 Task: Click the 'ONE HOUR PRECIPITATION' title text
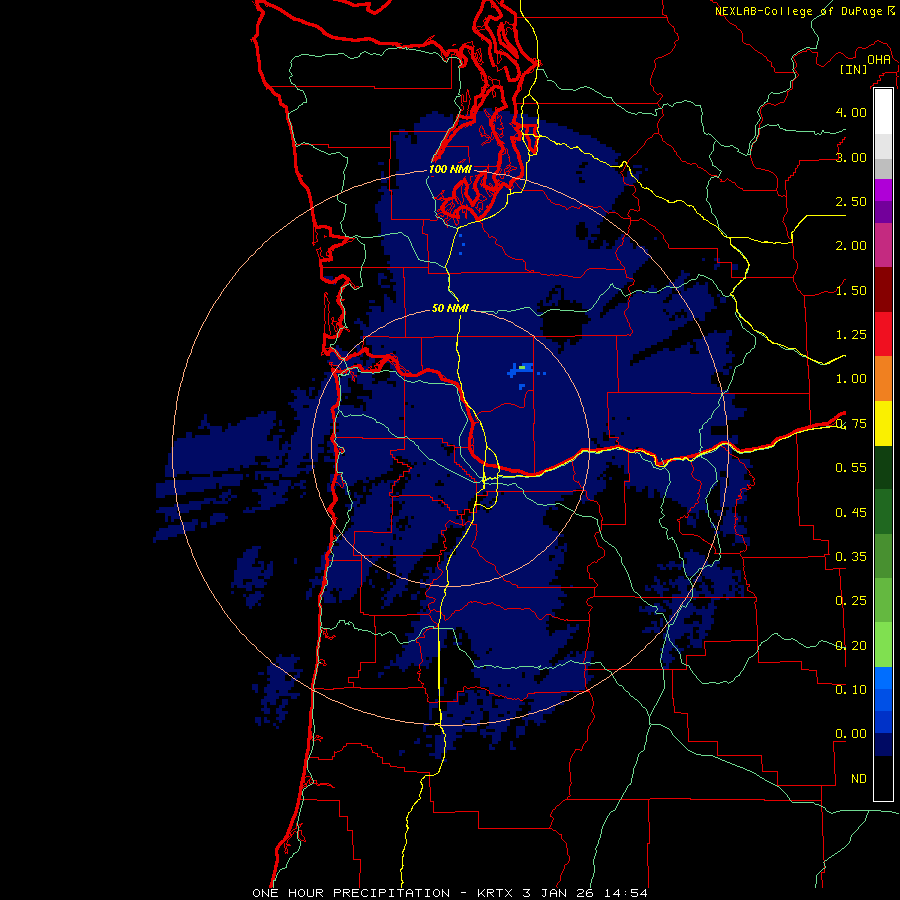[x=351, y=893]
